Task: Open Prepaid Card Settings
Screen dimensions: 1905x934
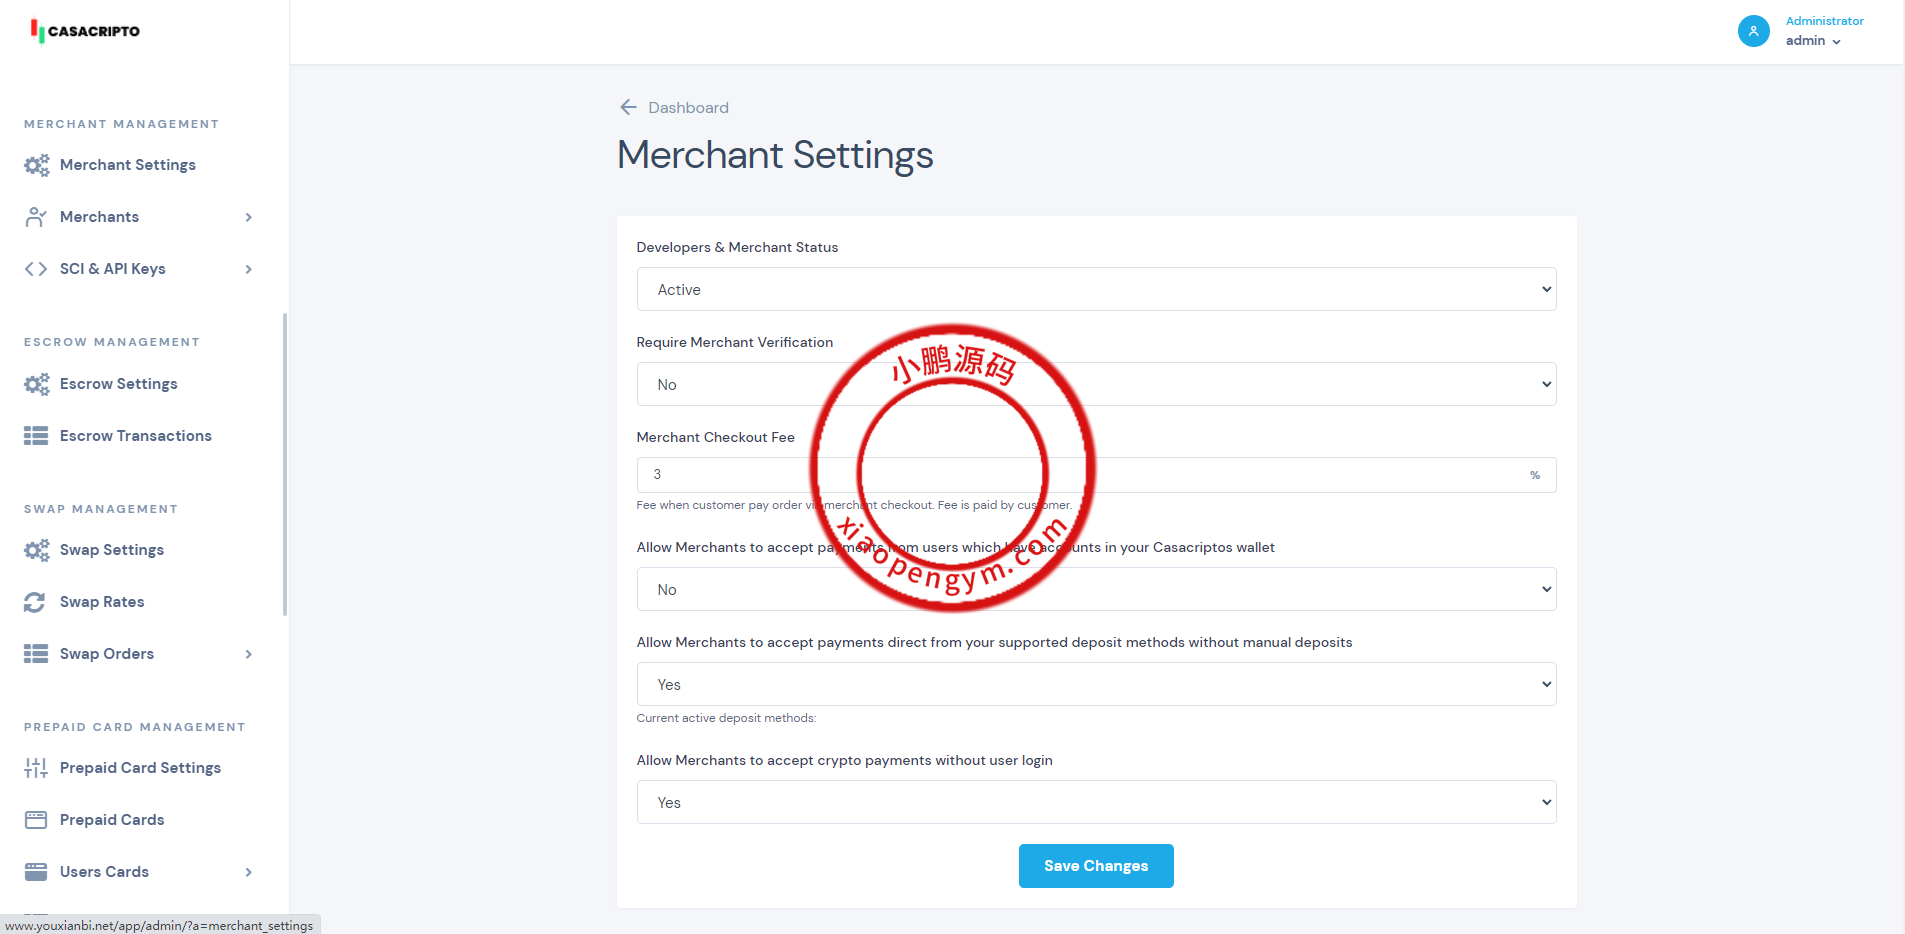Action: coord(140,768)
